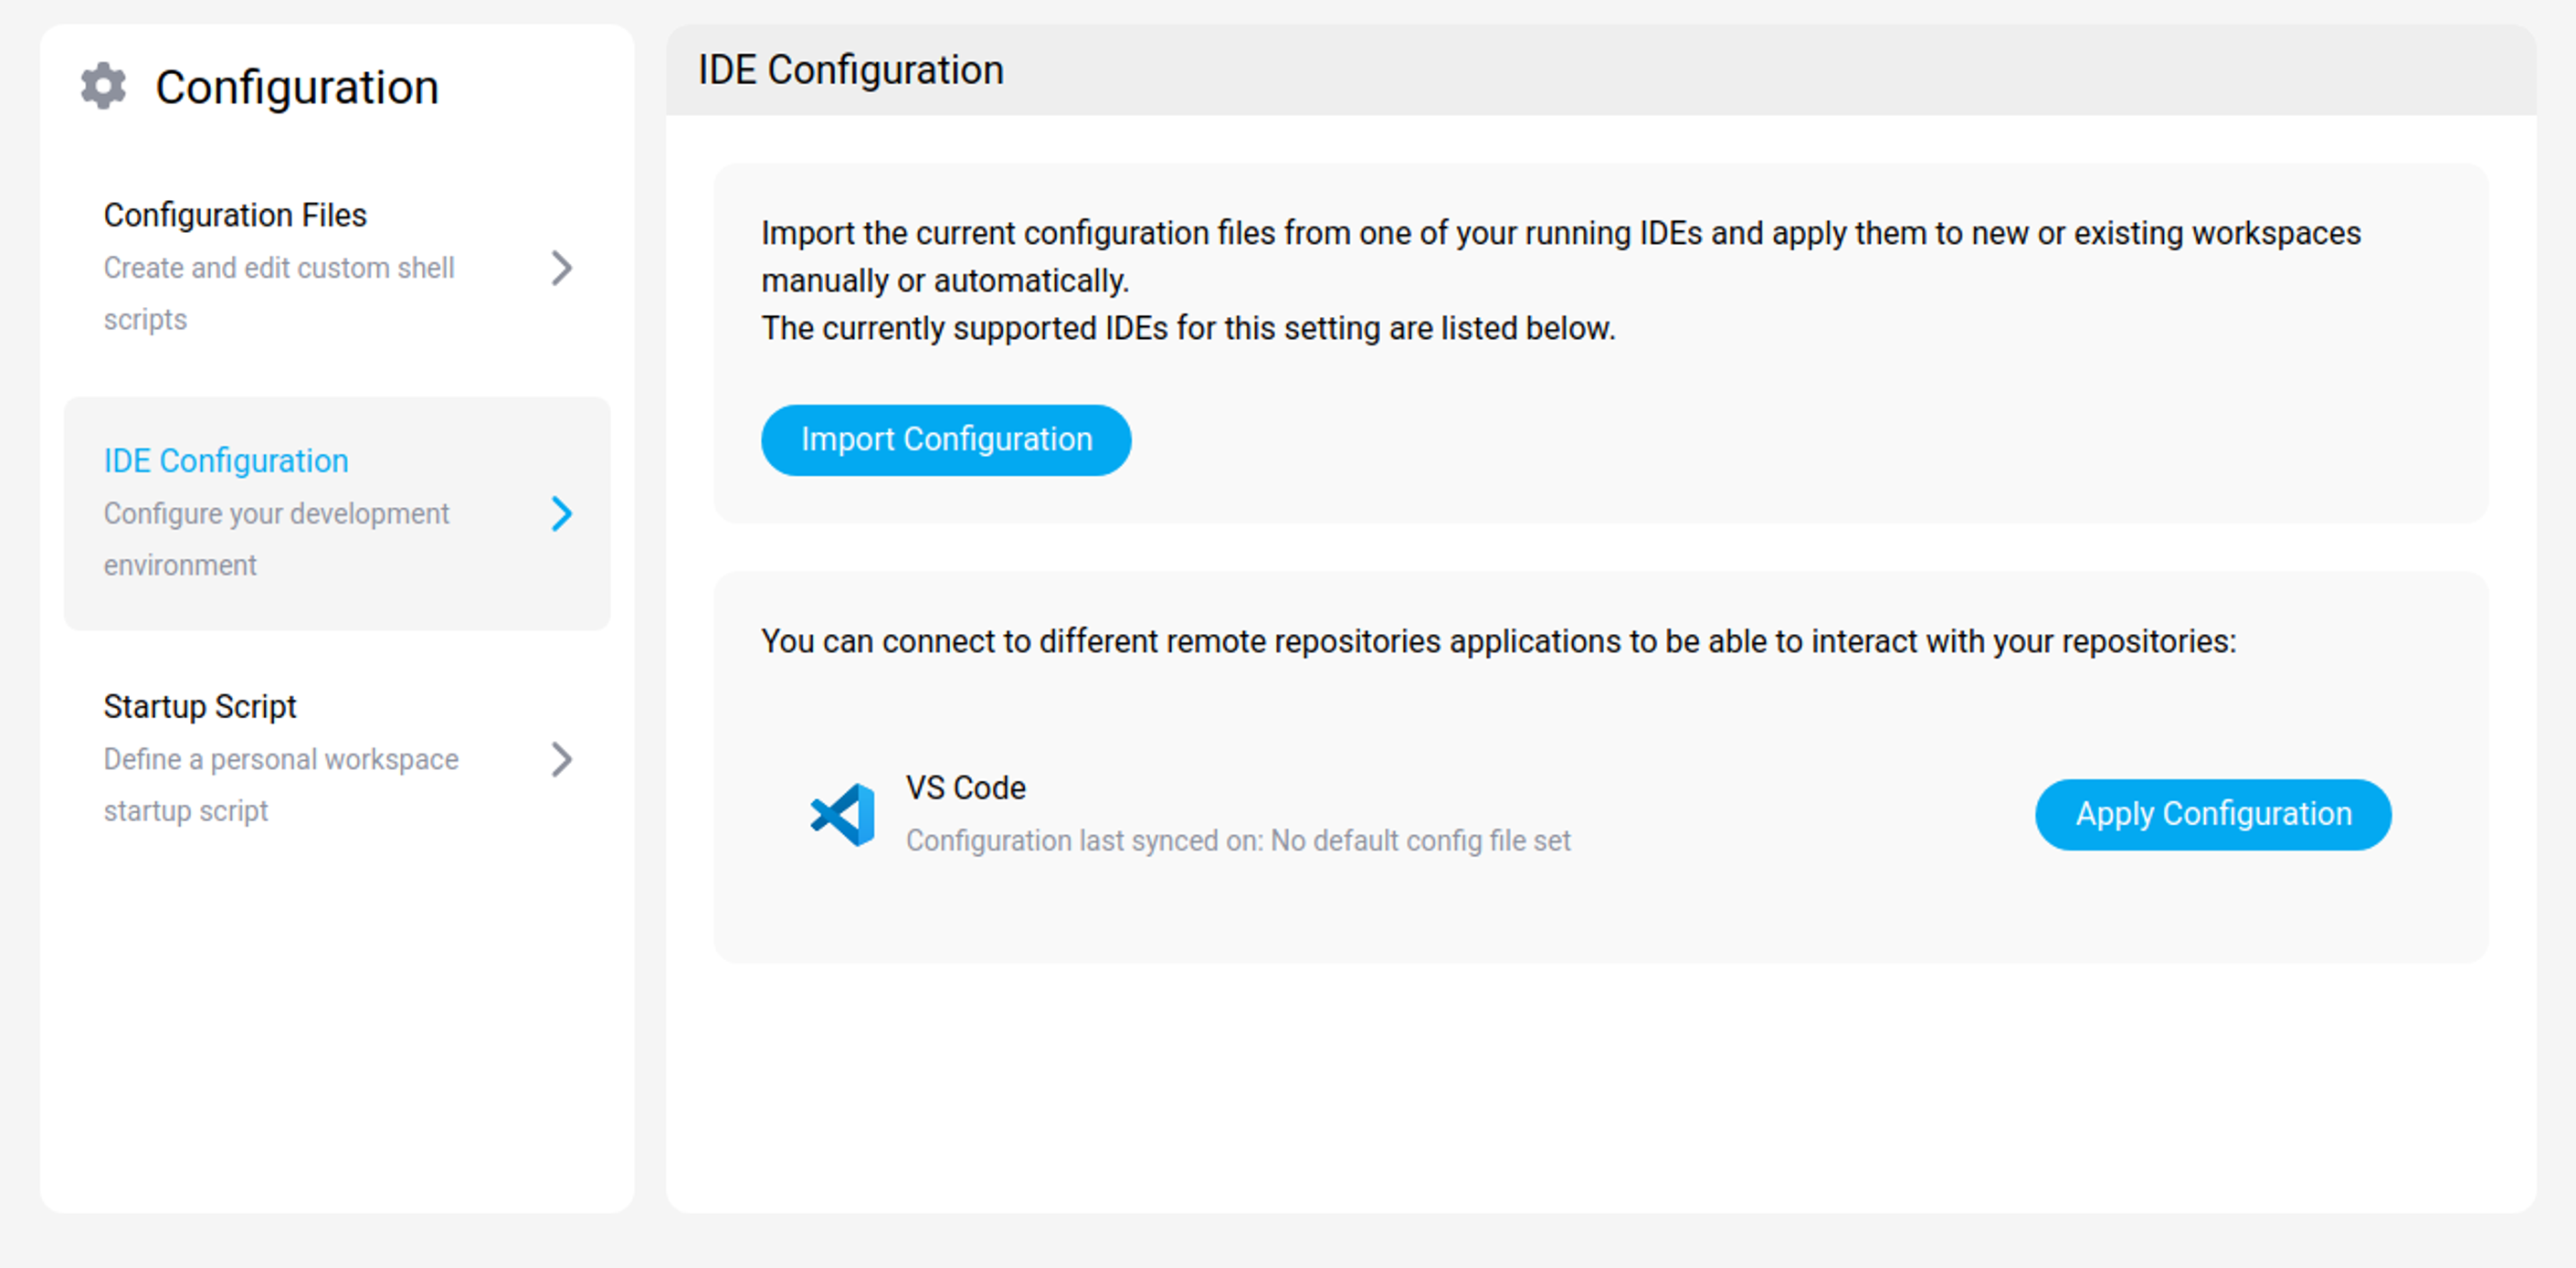Click the Import Configuration button
This screenshot has height=1268, width=2576.
pyautogui.click(x=945, y=439)
